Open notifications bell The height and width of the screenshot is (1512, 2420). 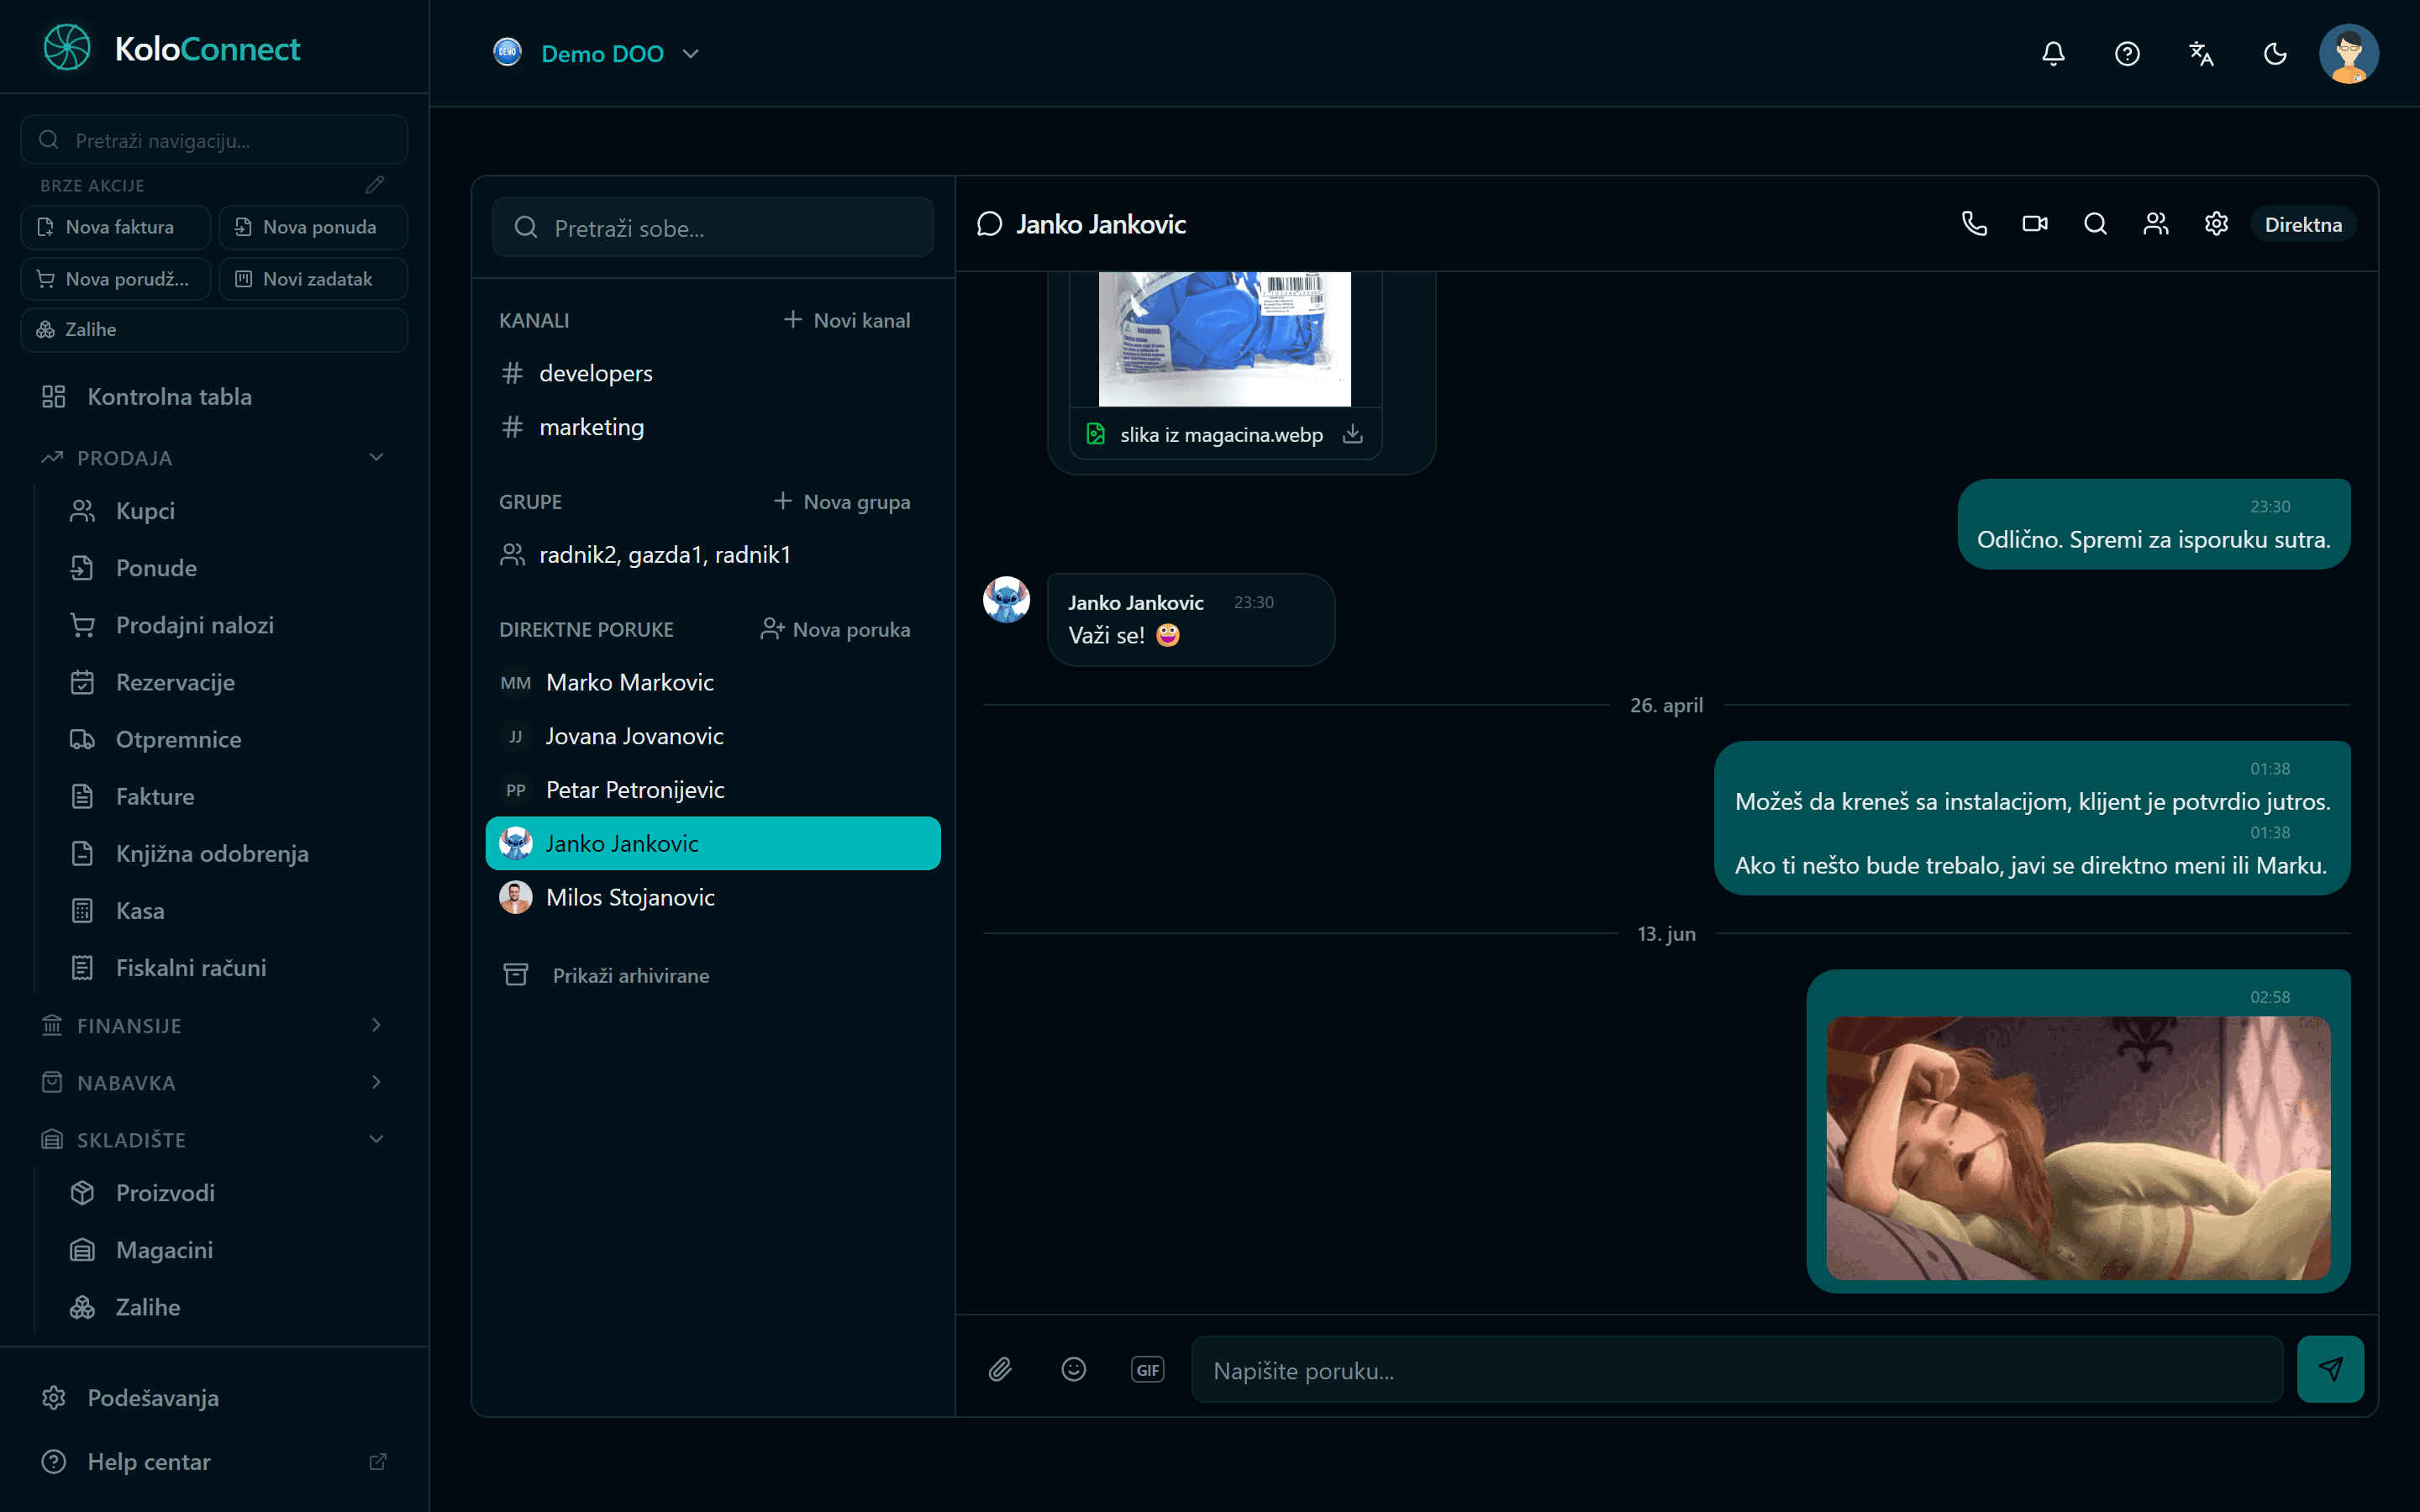click(x=2053, y=53)
